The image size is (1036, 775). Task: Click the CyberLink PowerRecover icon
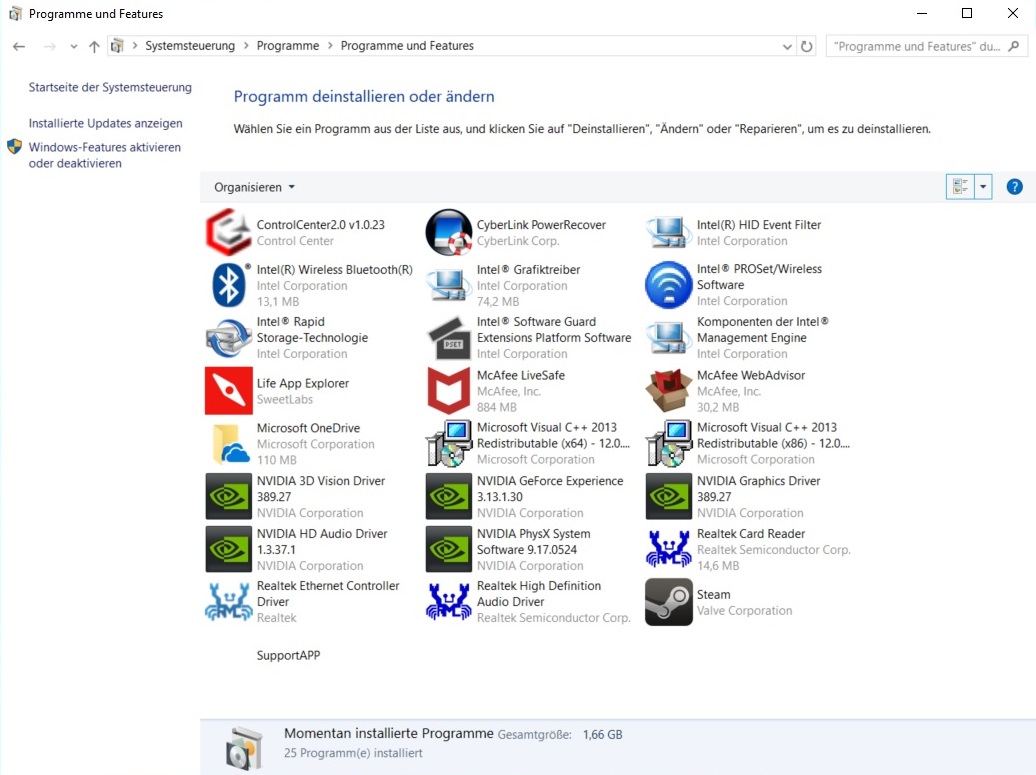point(449,232)
